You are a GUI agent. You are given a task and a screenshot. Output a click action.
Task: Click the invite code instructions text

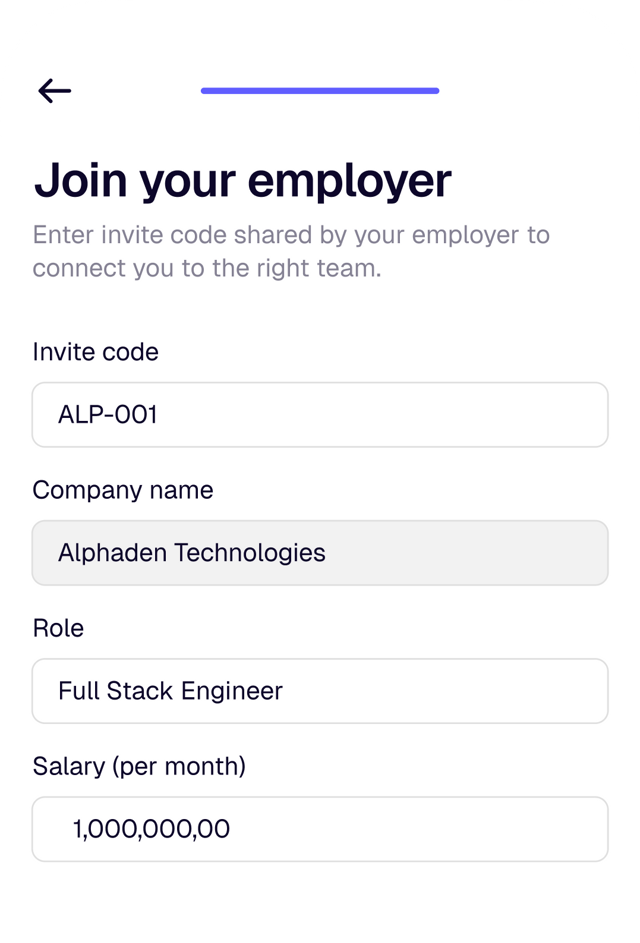click(290, 250)
